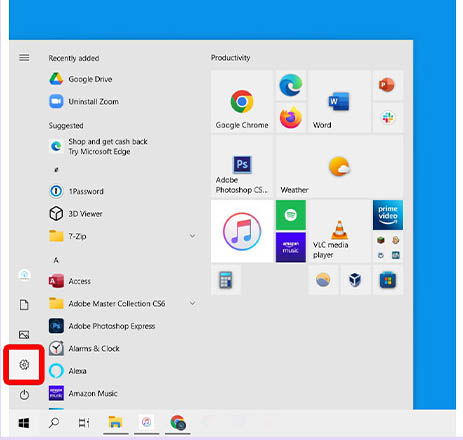Viewport: 463px width, 440px height.
Task: Open the Slack tile
Action: [x=388, y=117]
